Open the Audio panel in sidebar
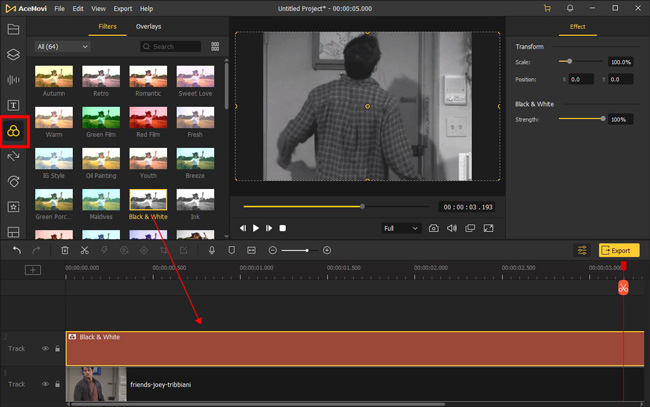 13,80
